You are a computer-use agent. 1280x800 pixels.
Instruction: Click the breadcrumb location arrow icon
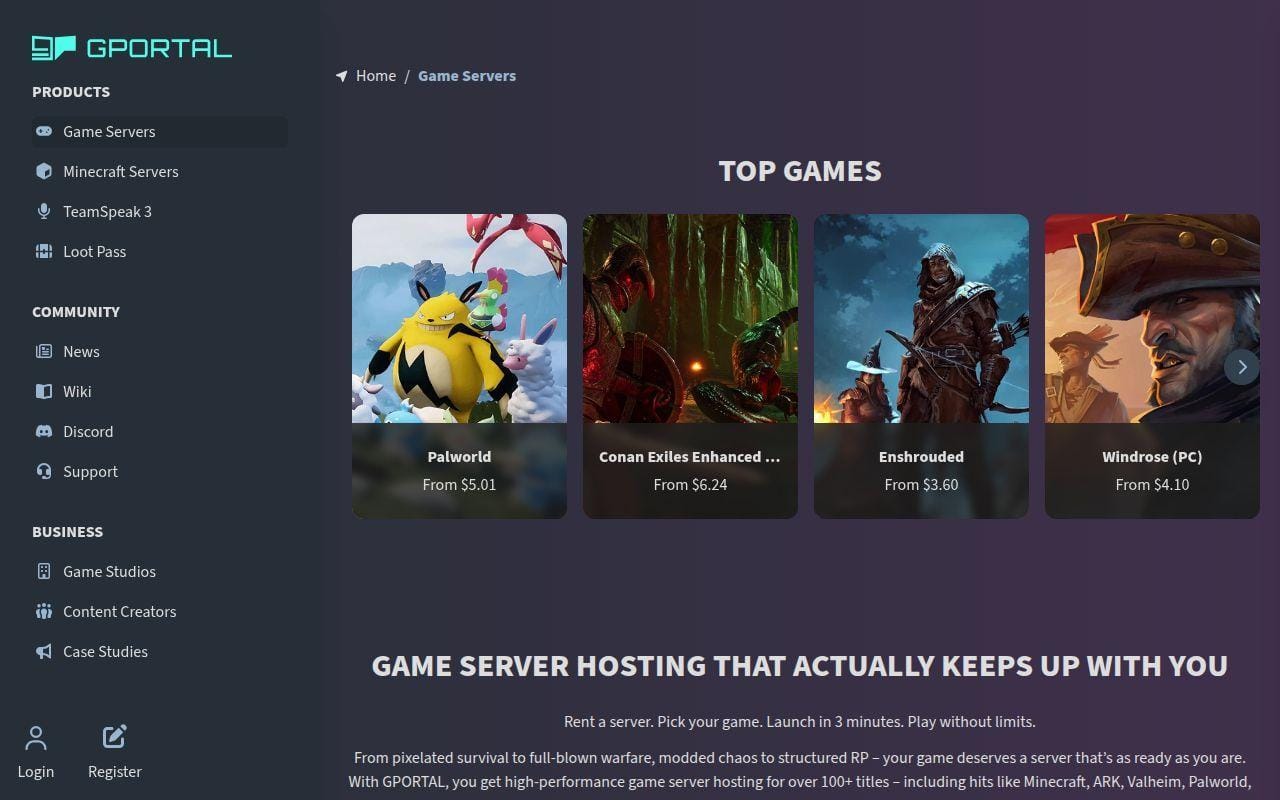coord(342,76)
